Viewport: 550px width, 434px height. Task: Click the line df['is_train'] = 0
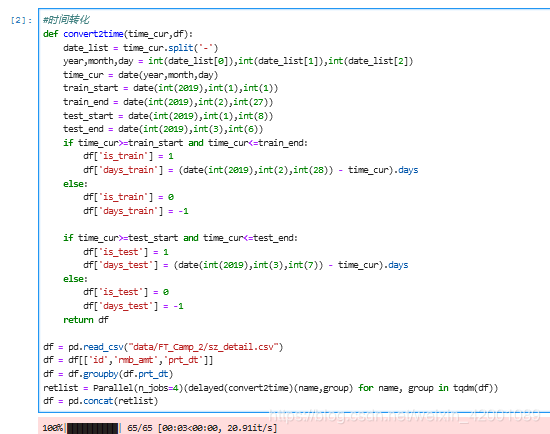[x=128, y=197]
